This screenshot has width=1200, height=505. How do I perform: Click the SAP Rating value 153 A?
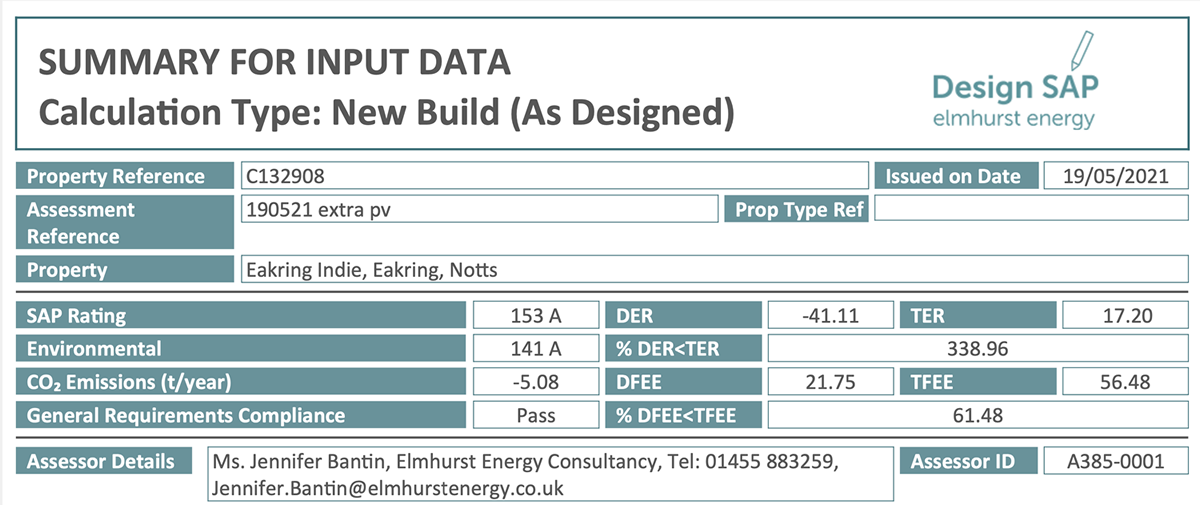tap(536, 316)
